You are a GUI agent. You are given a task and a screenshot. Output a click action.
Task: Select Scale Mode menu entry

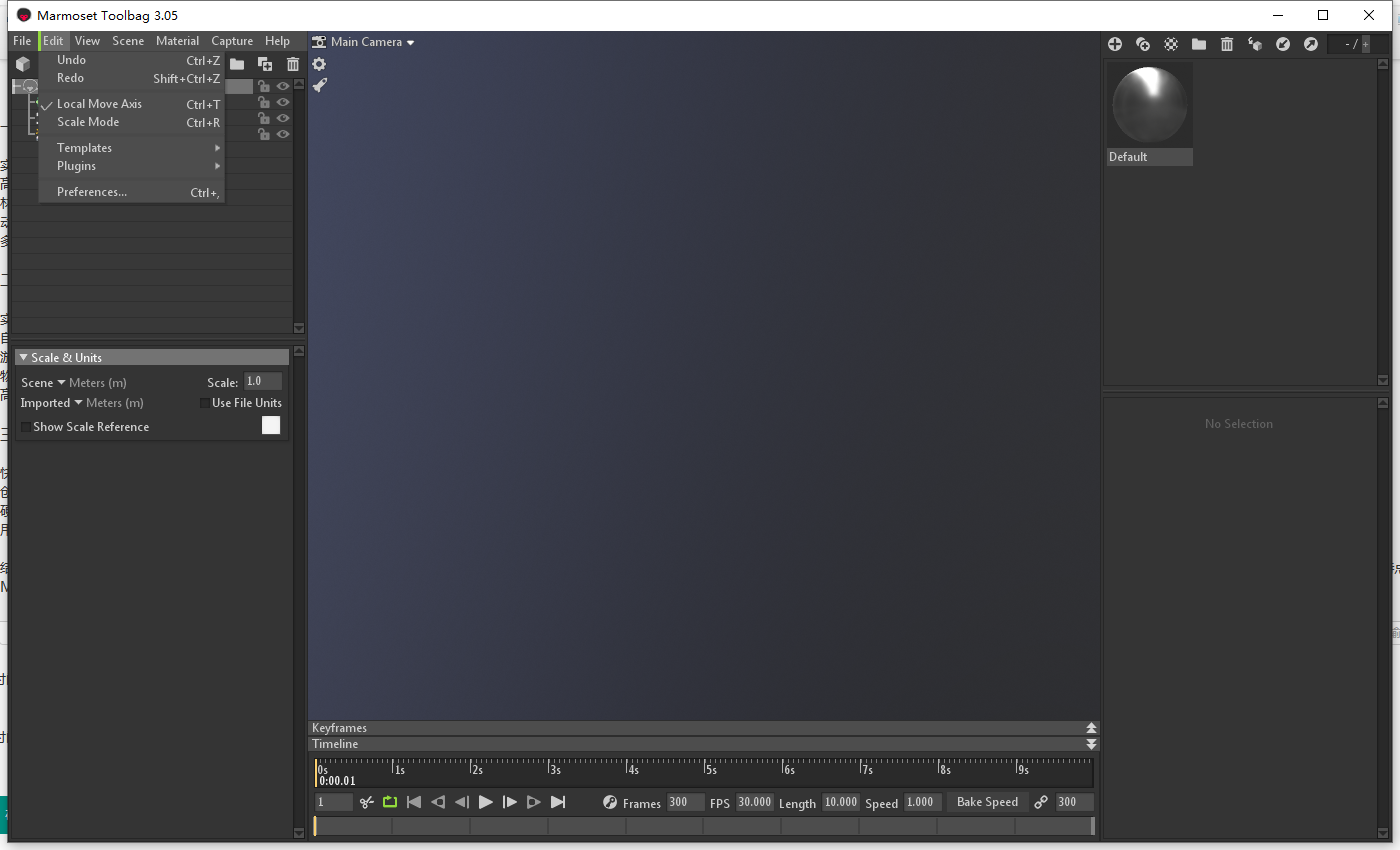[x=131, y=122]
